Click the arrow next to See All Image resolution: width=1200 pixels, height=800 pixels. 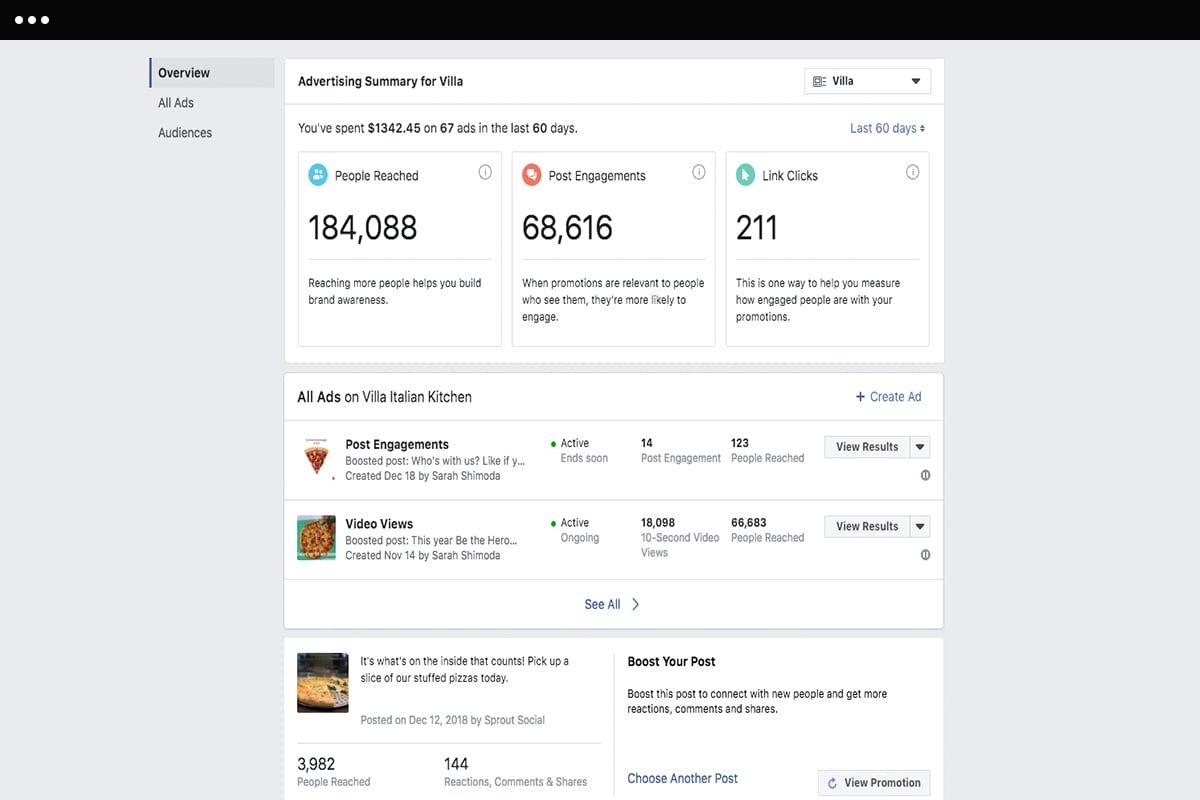click(x=635, y=604)
